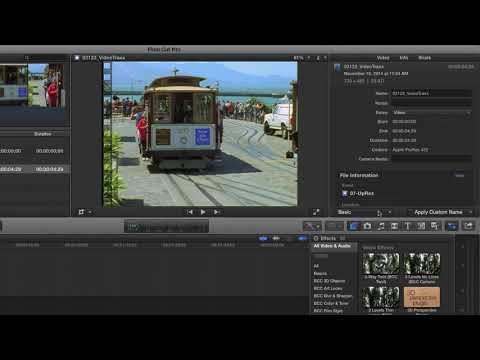
Task: Open the Apply Custom Name menu
Action: pyautogui.click(x=441, y=212)
